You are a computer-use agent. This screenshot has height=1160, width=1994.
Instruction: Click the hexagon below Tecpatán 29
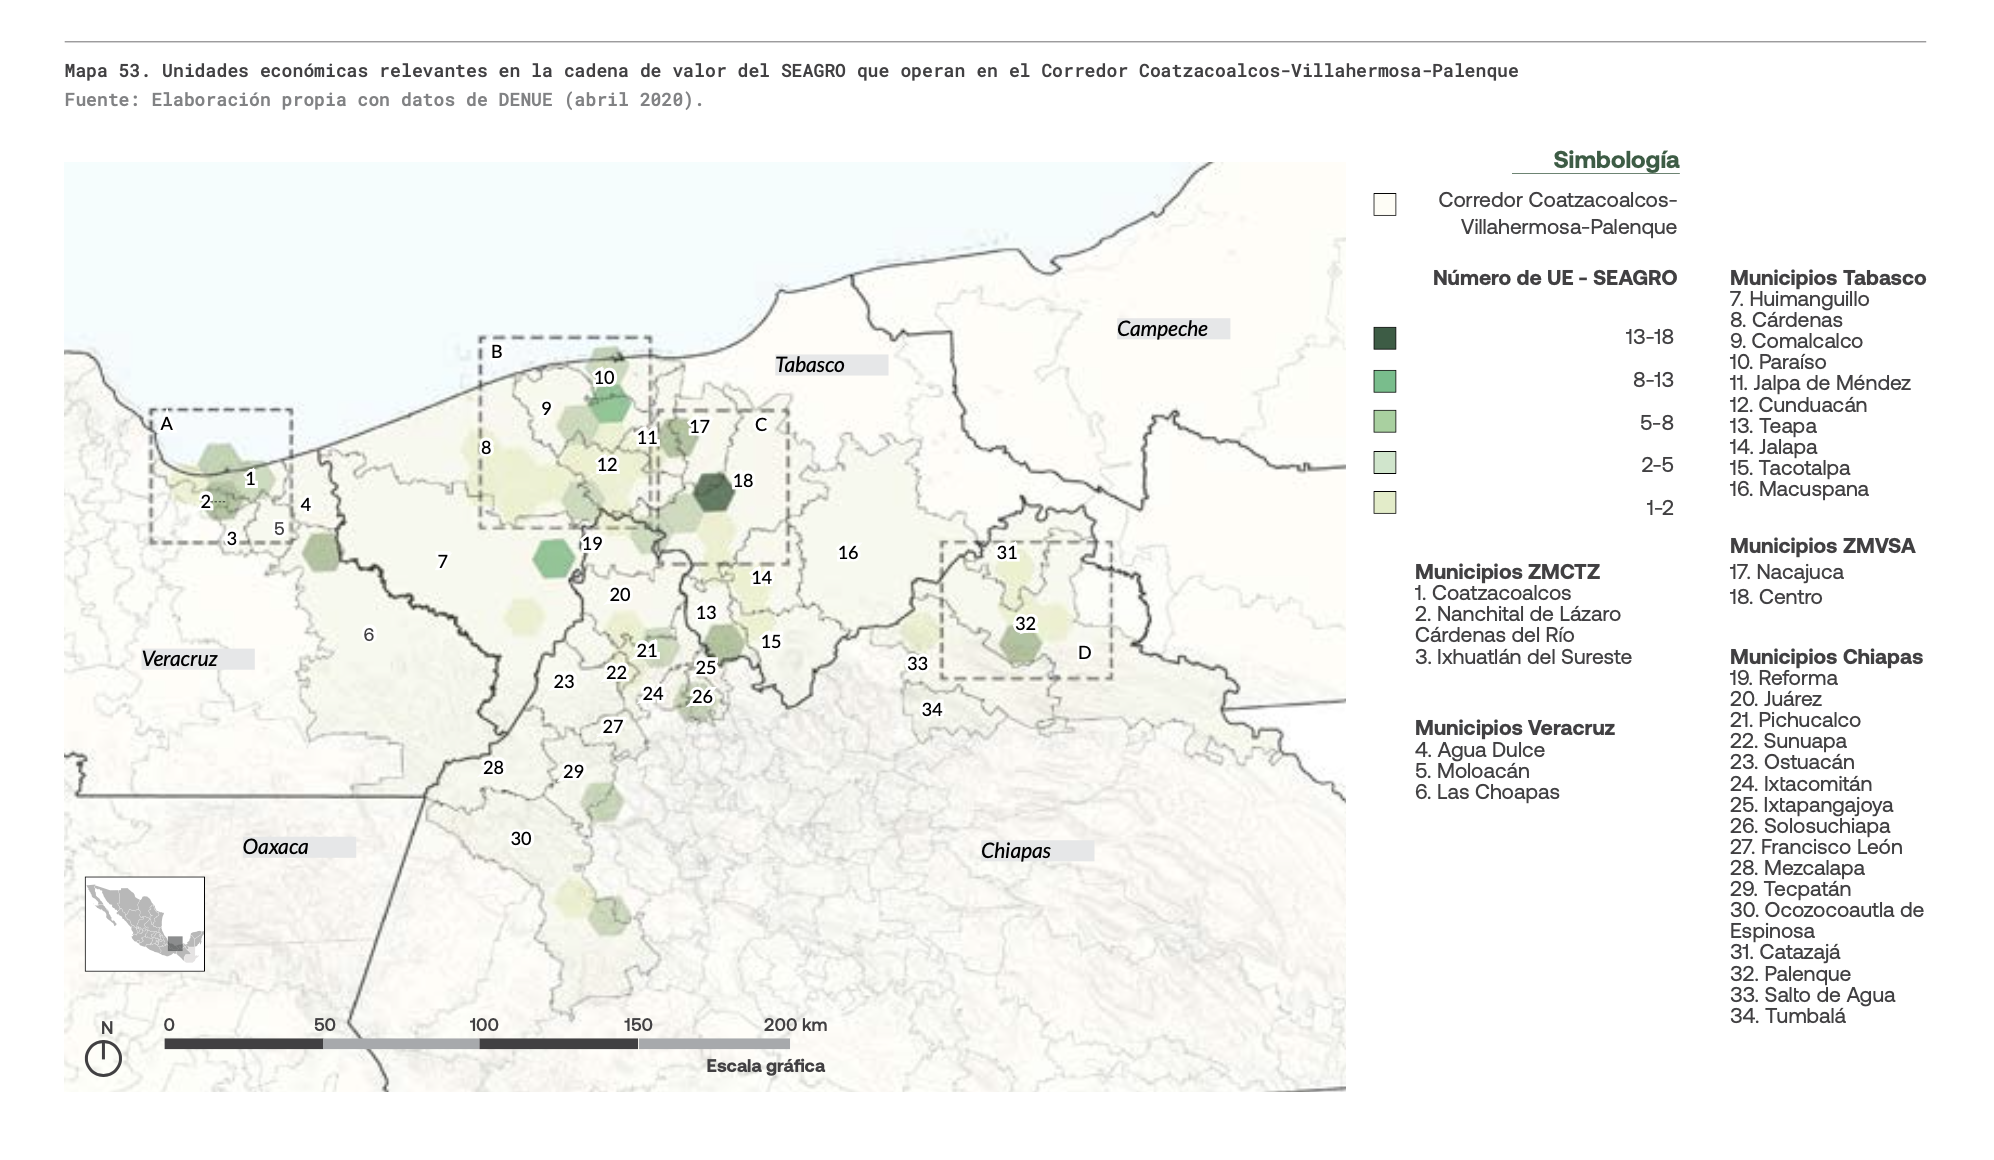coord(602,802)
